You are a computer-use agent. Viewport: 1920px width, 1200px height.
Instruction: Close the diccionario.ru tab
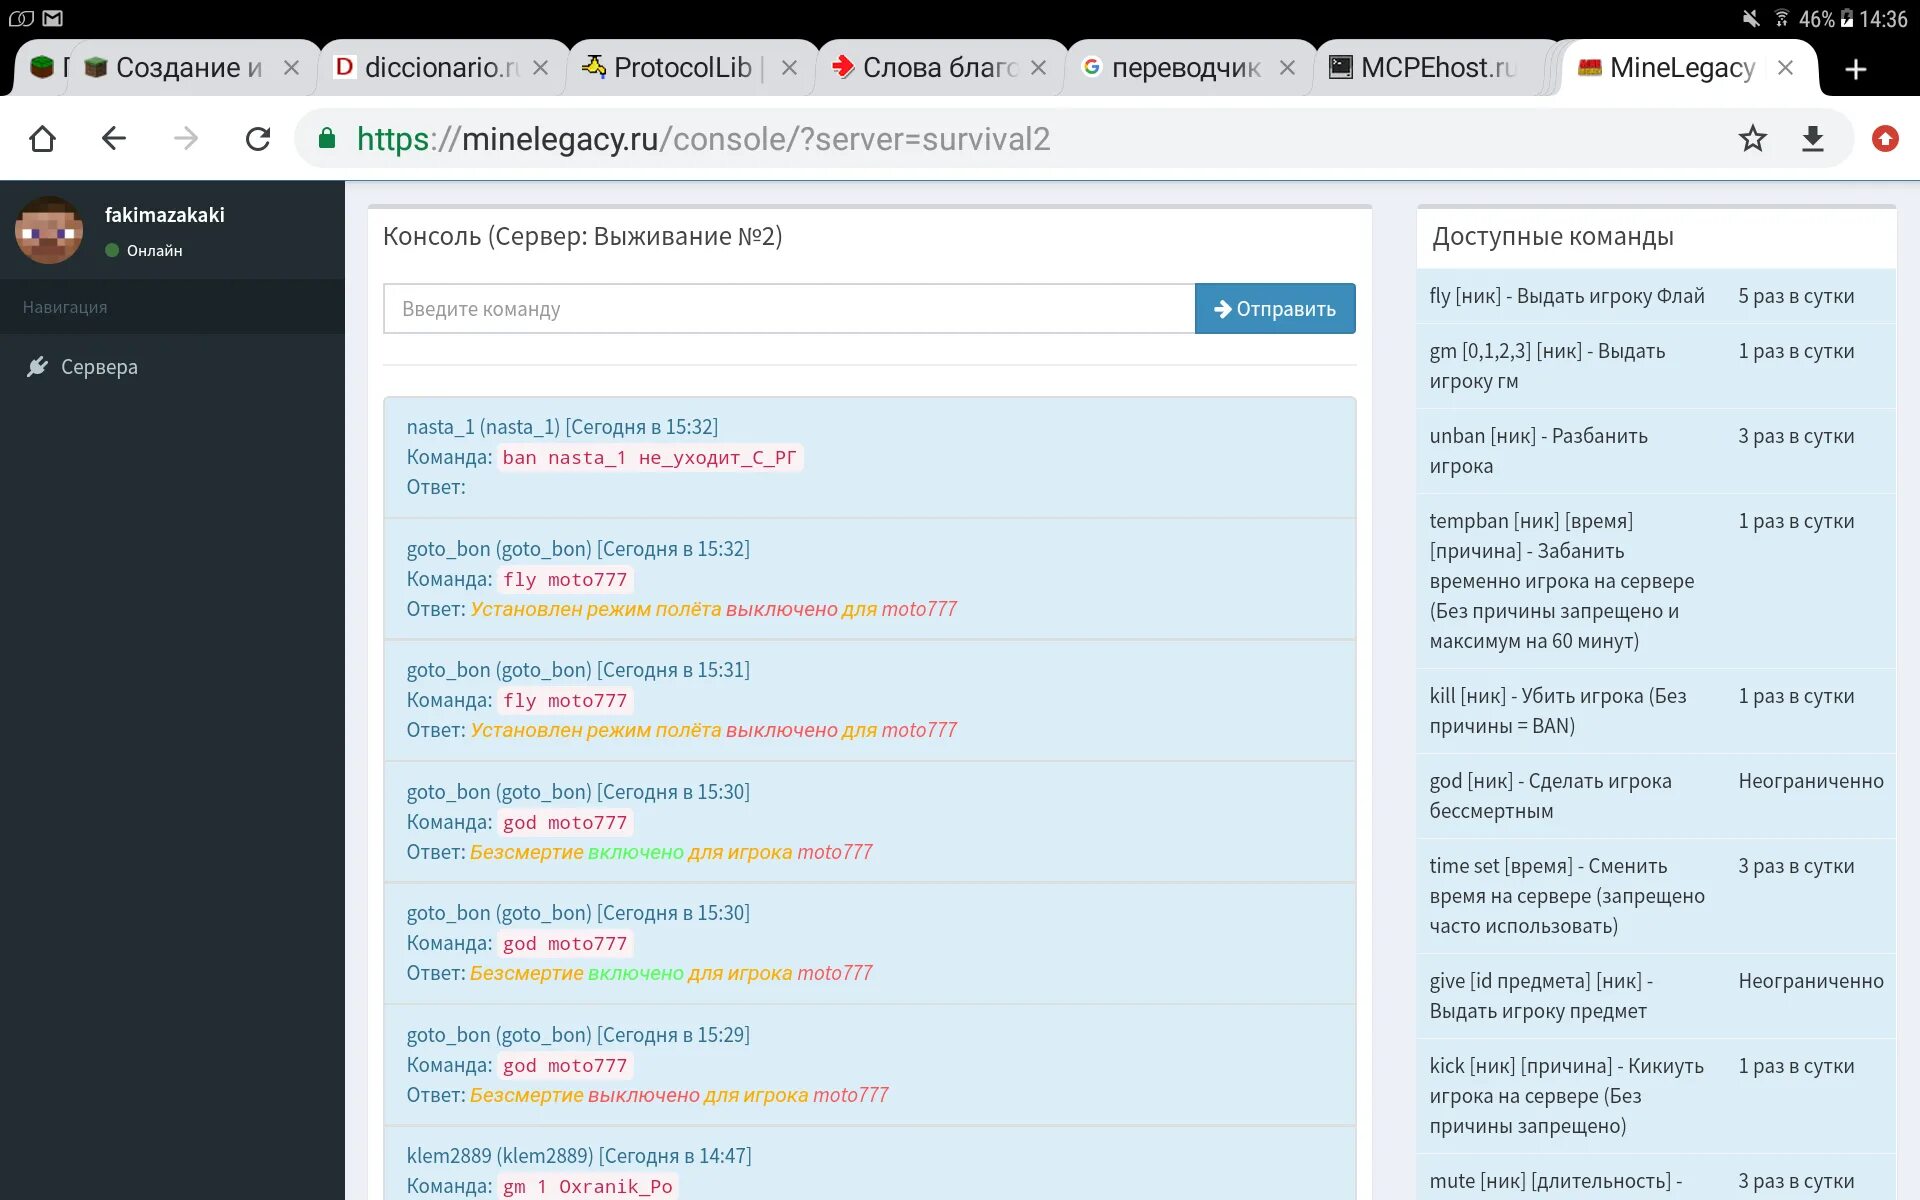click(x=540, y=67)
